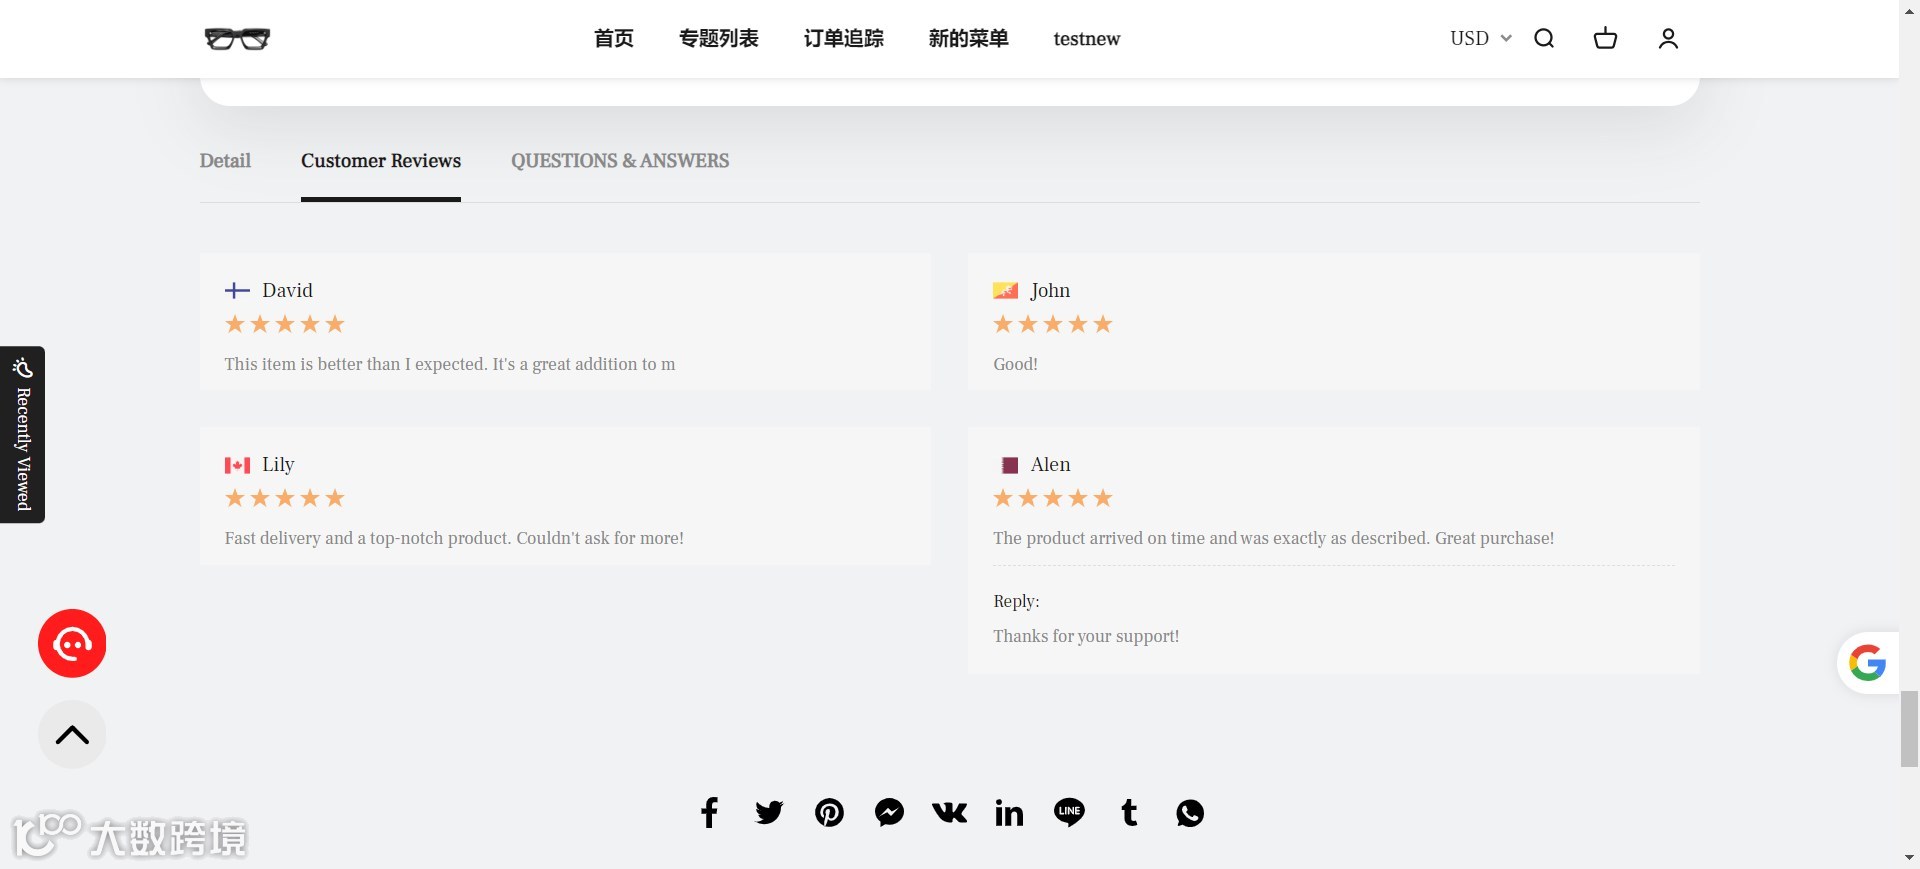Viewport: 1920px width, 869px height.
Task: Share on Facebook icon
Action: tap(709, 812)
